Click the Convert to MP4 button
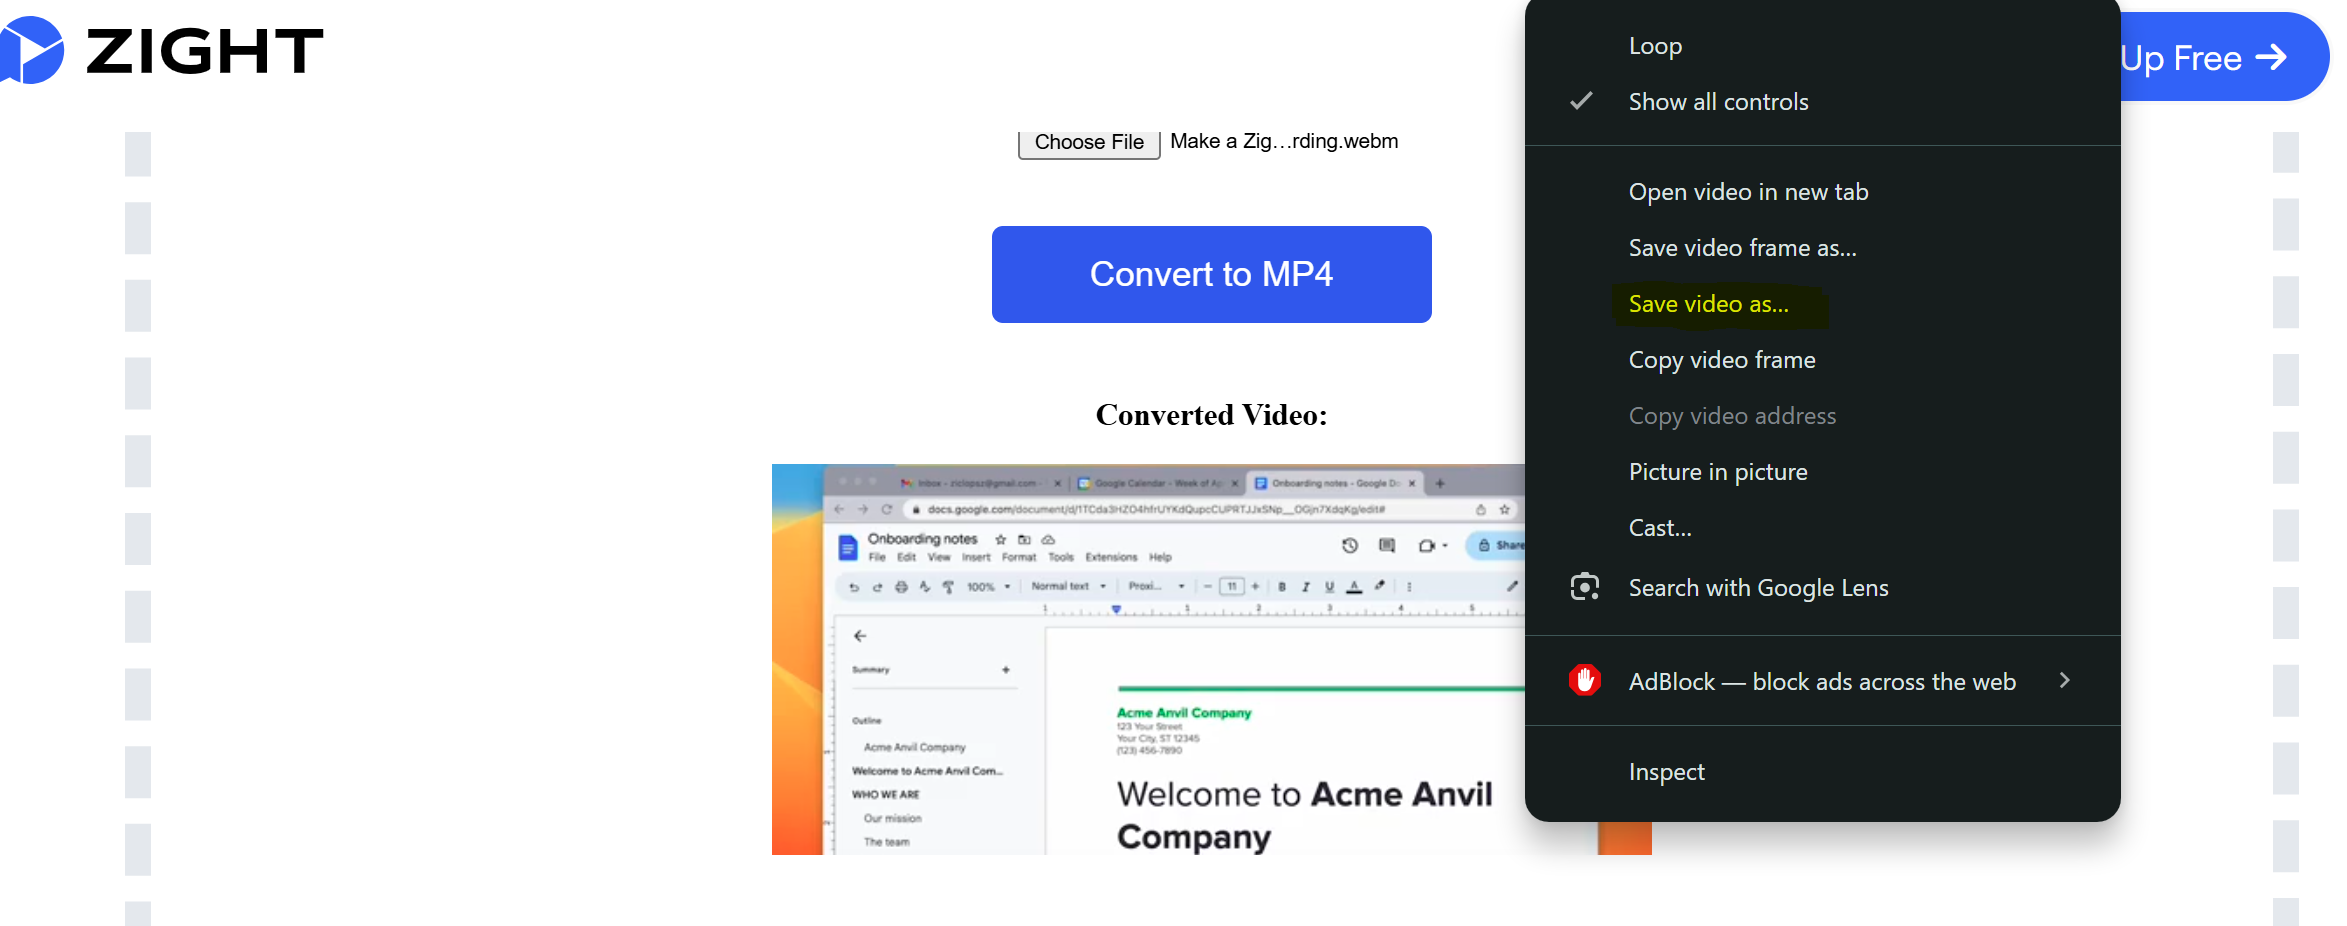The width and height of the screenshot is (2347, 926). coord(1211,274)
